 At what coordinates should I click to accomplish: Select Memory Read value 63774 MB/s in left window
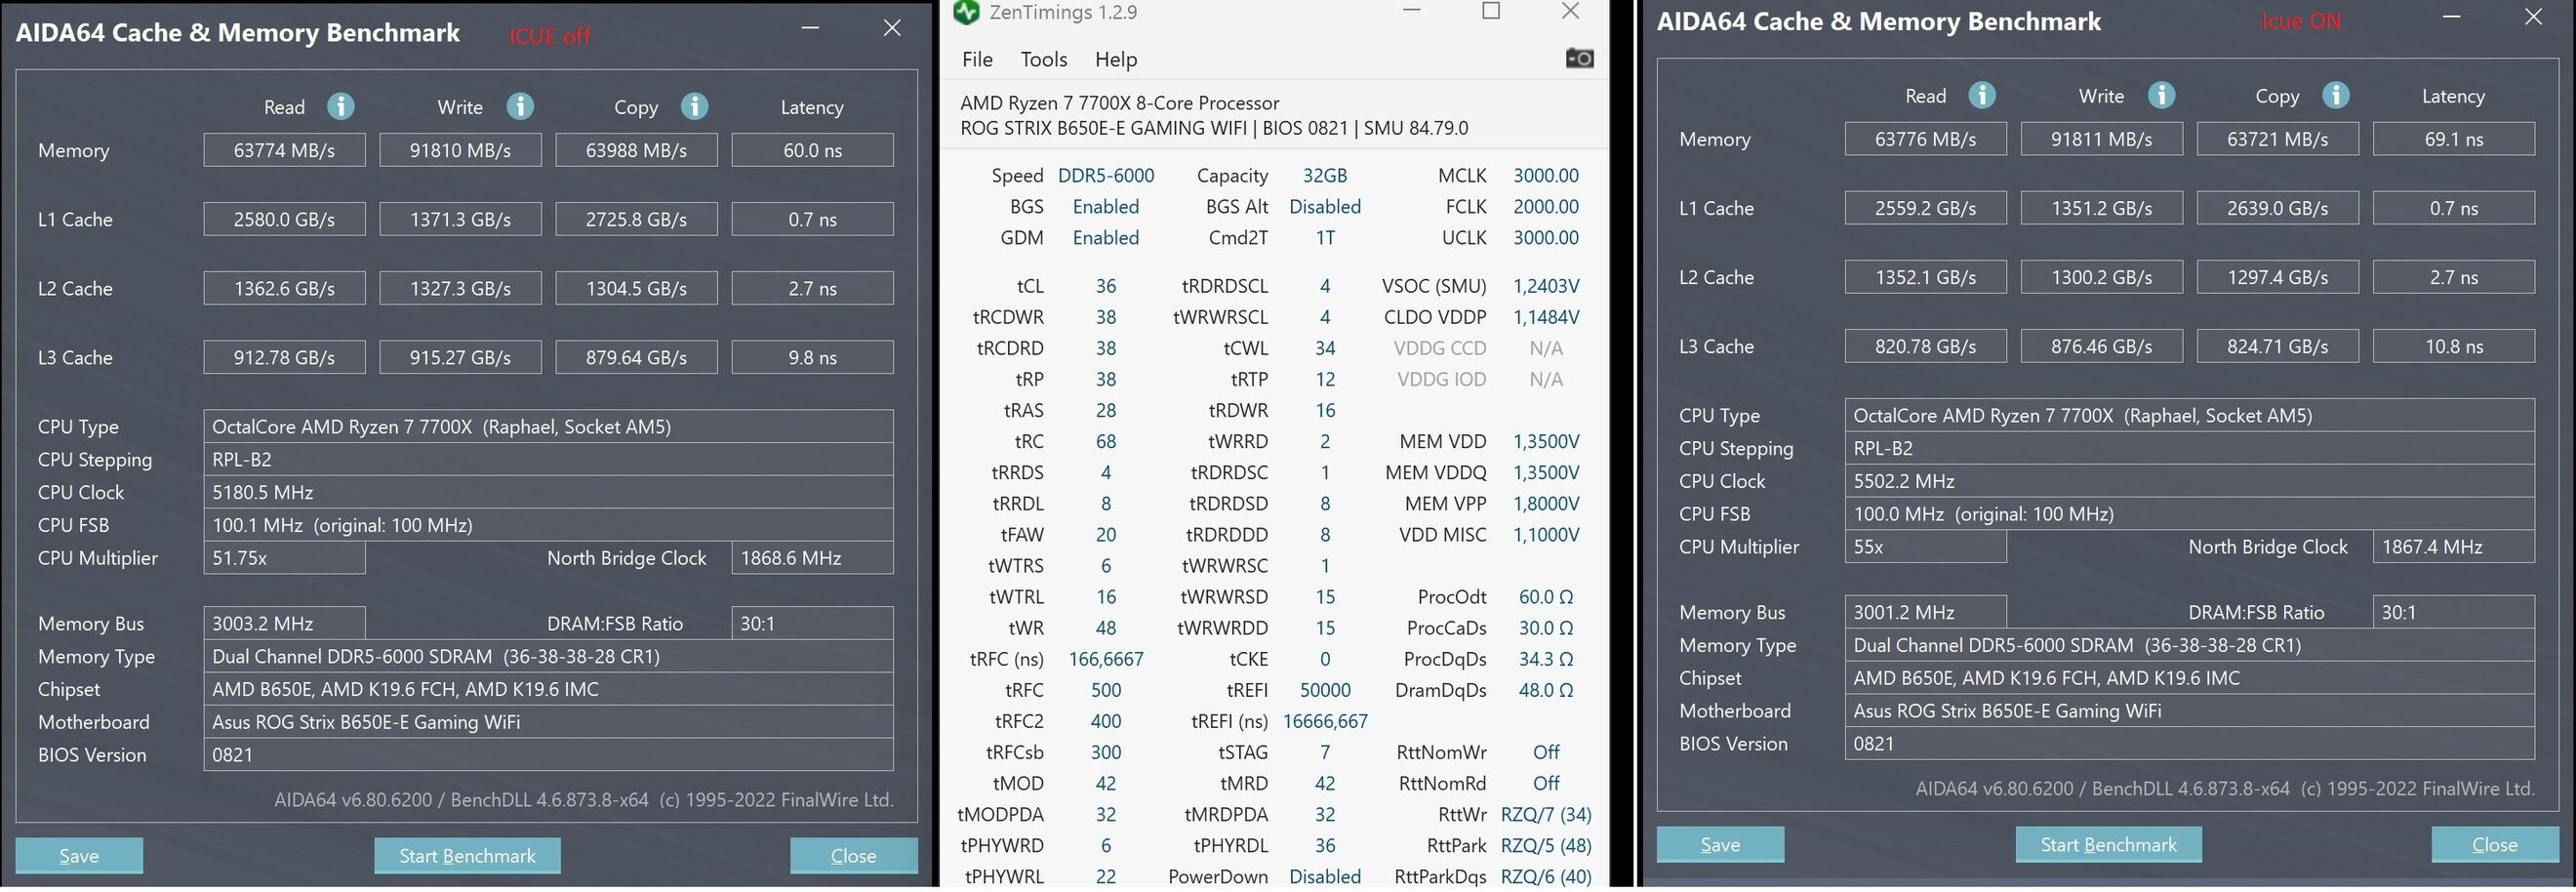click(284, 150)
